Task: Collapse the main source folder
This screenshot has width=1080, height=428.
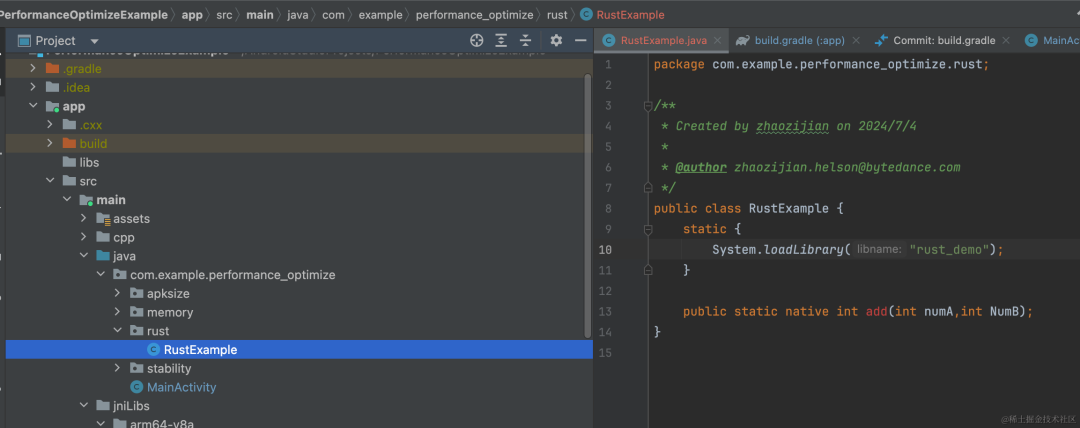Action: pos(67,200)
